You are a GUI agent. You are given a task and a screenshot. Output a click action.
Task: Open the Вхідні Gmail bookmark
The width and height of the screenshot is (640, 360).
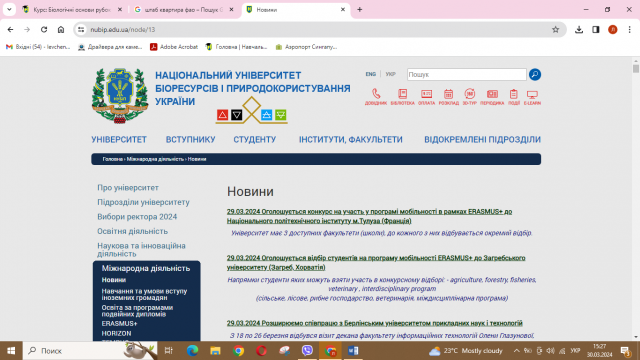pyautogui.click(x=38, y=47)
